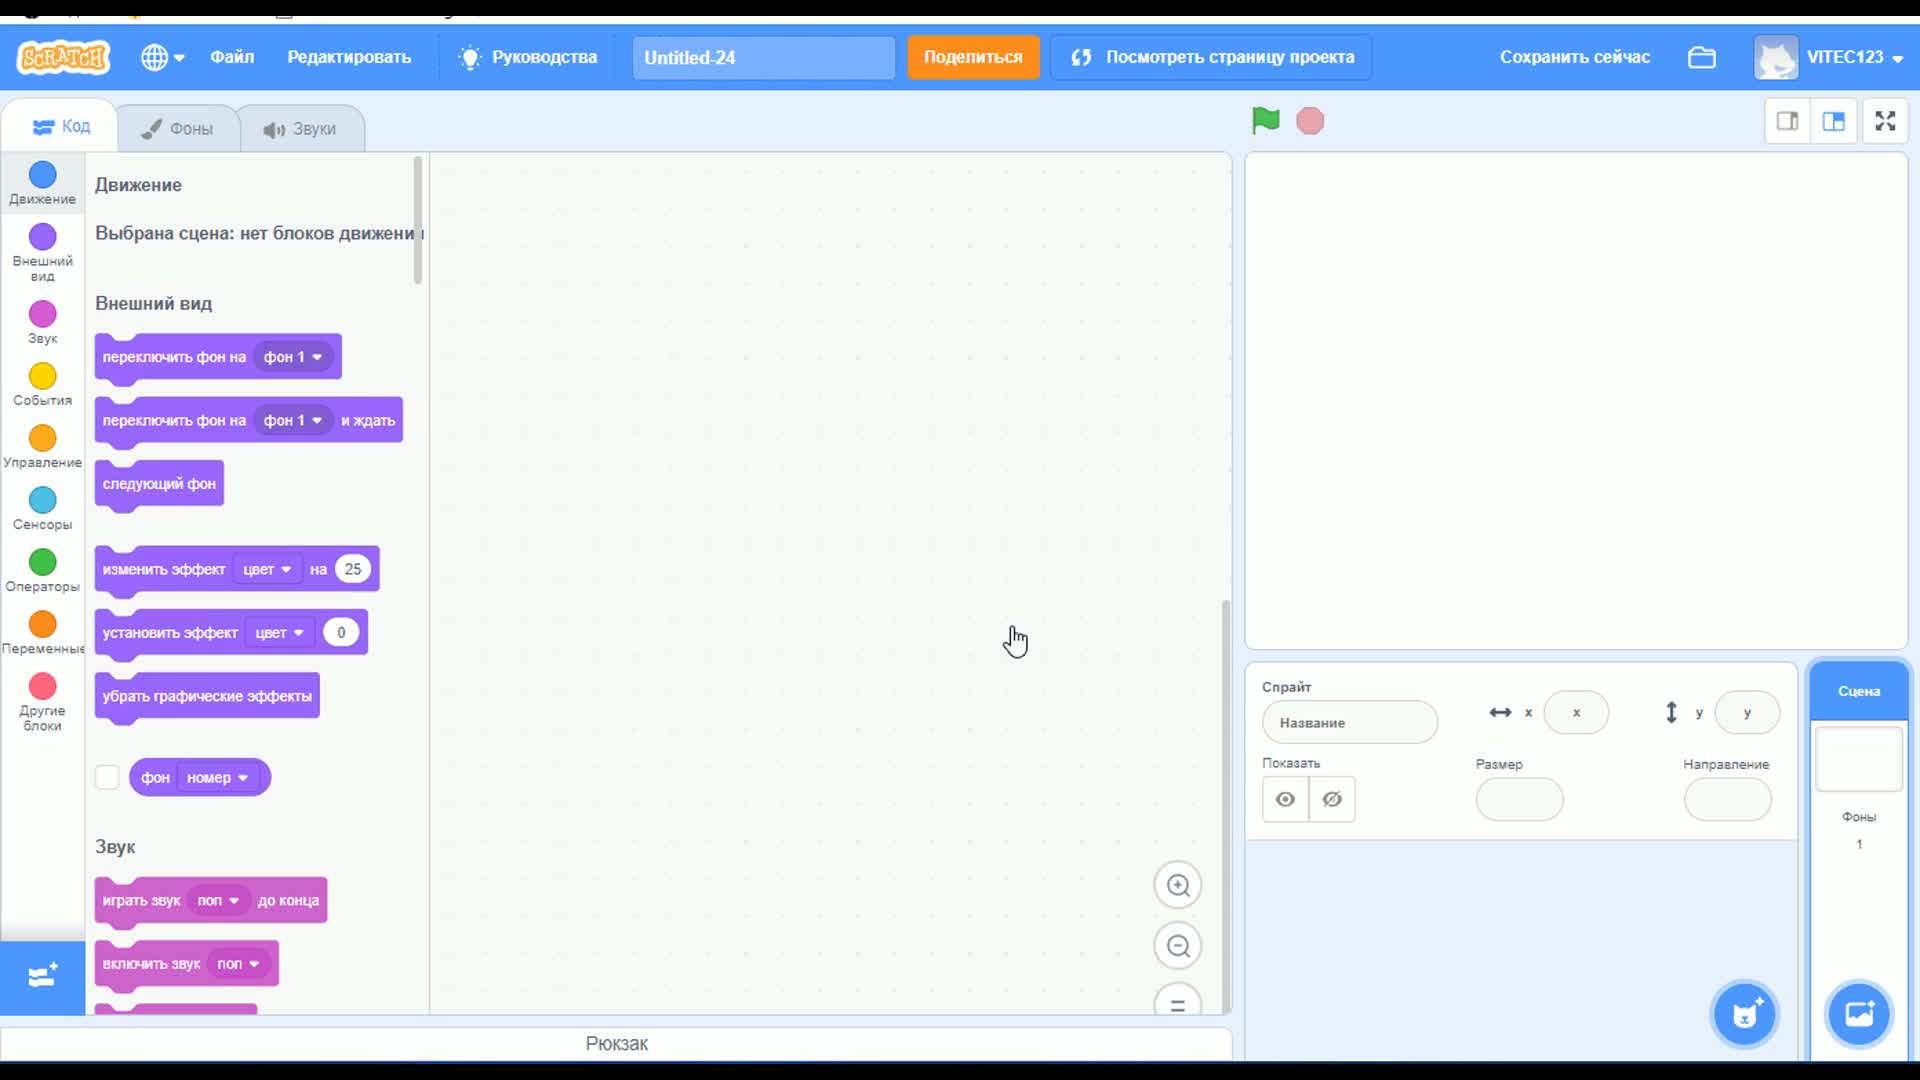Click the project title field Untitled-24
Image resolution: width=1920 pixels, height=1080 pixels.
[763, 57]
